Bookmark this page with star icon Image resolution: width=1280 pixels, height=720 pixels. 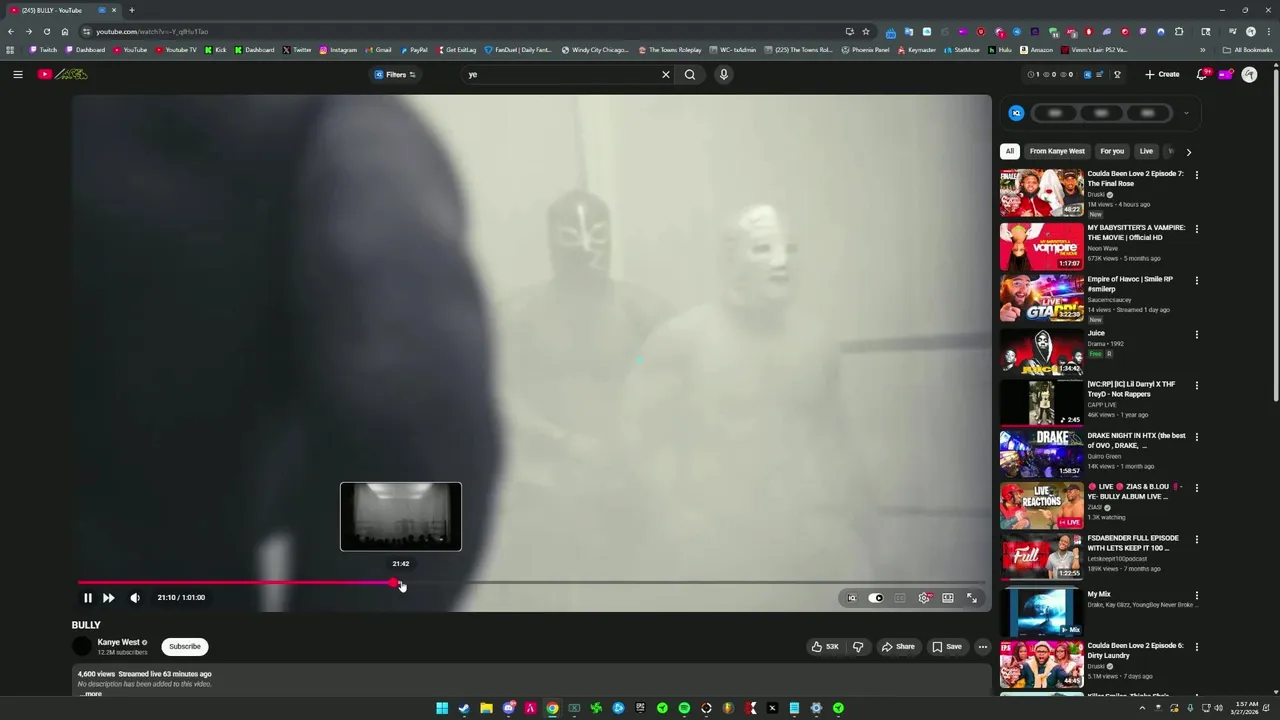pyautogui.click(x=866, y=31)
